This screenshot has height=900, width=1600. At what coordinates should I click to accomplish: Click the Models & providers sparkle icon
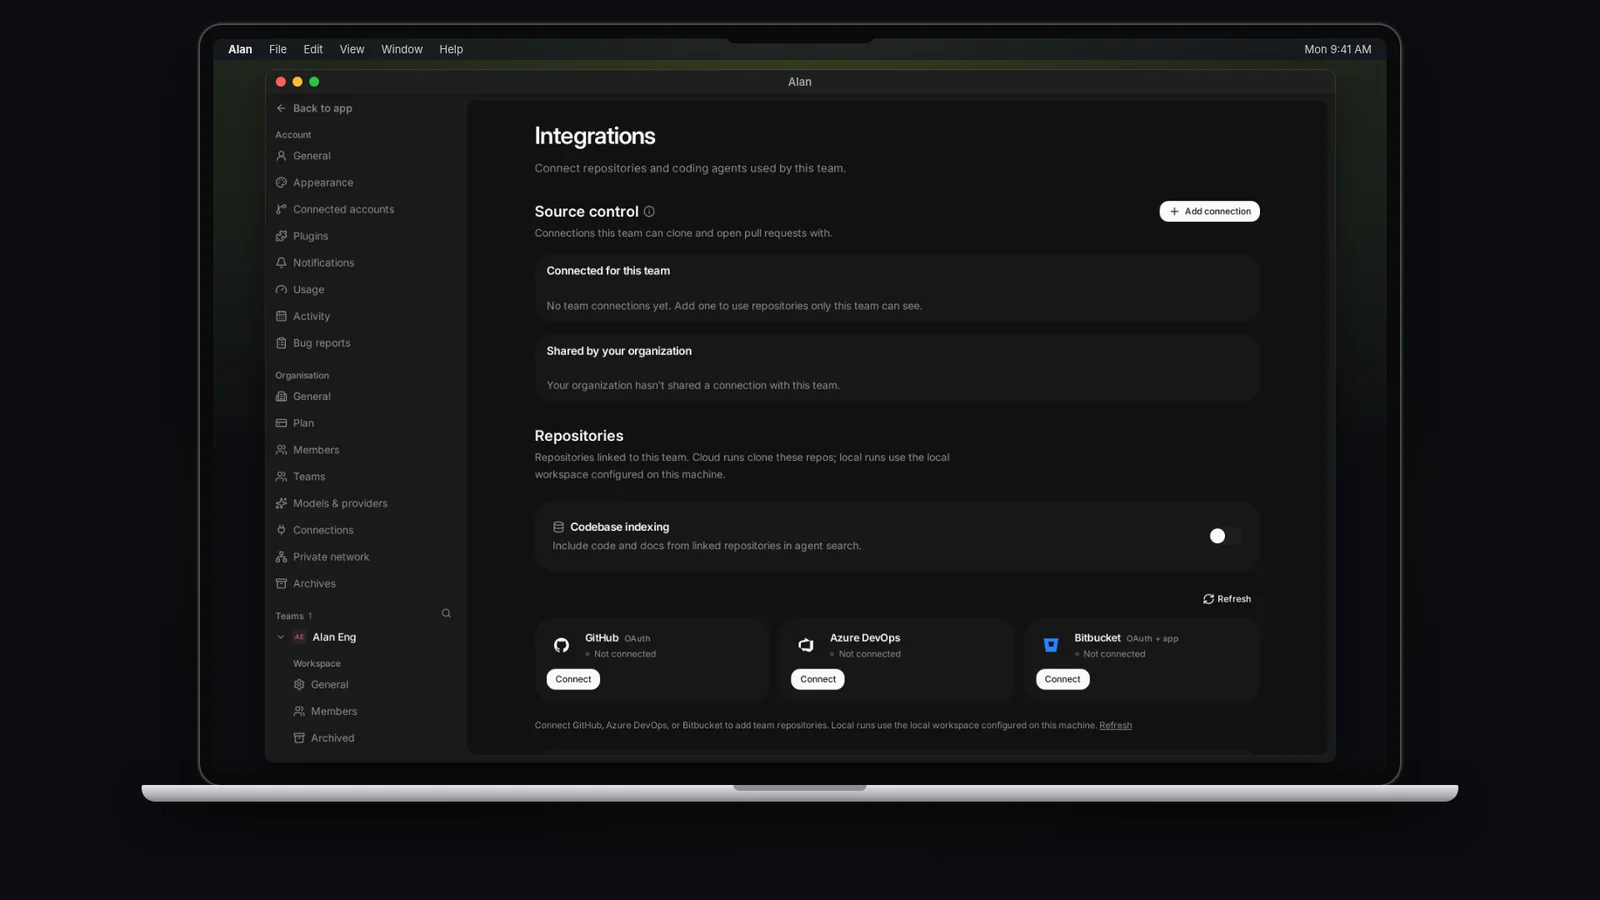[281, 503]
